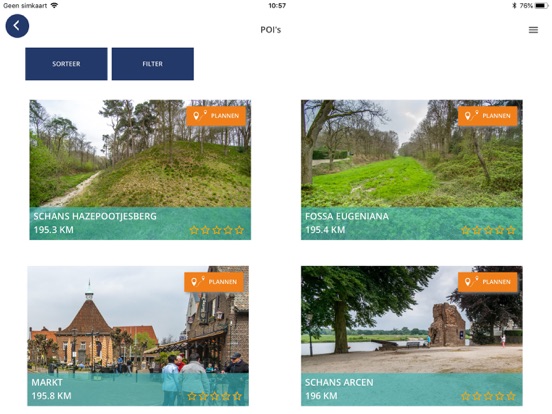
Task: Rate Schans Hazepootjesberg three stars
Action: coord(217,230)
